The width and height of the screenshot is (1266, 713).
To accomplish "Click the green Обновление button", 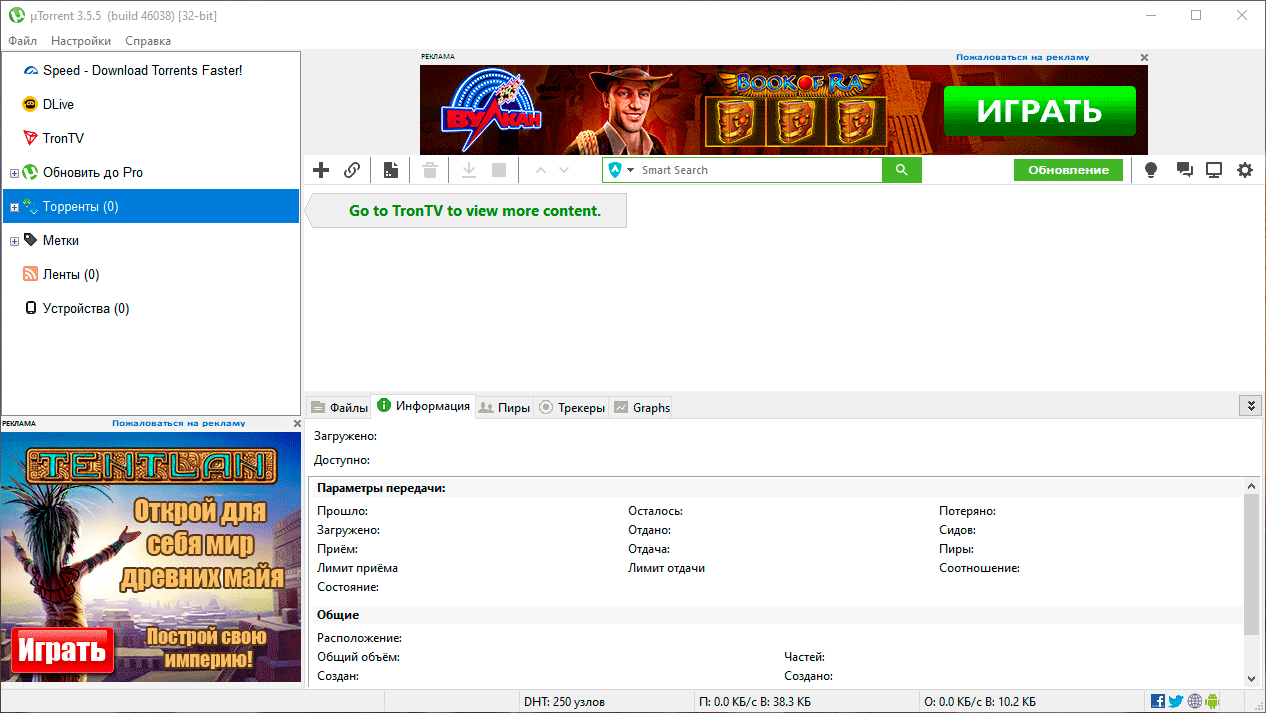I will 1068,170.
